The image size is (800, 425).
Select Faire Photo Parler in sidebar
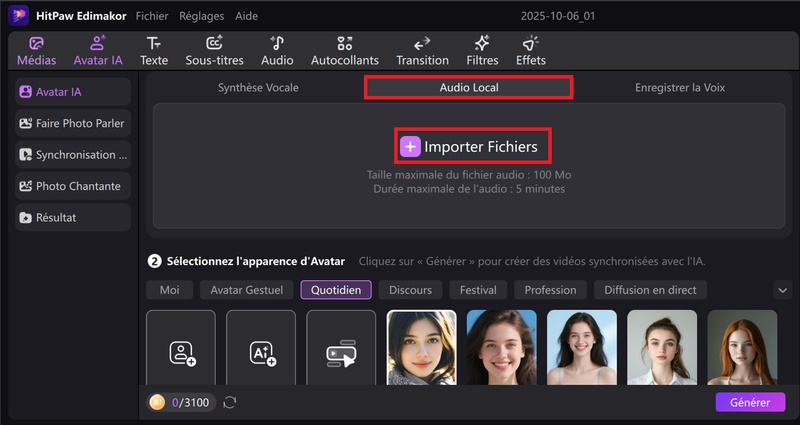[x=73, y=124]
